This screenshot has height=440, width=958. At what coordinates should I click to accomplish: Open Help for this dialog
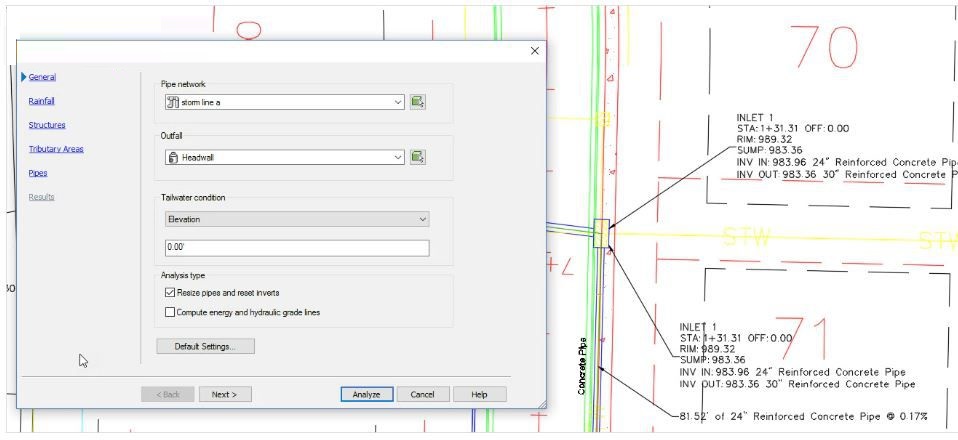480,394
